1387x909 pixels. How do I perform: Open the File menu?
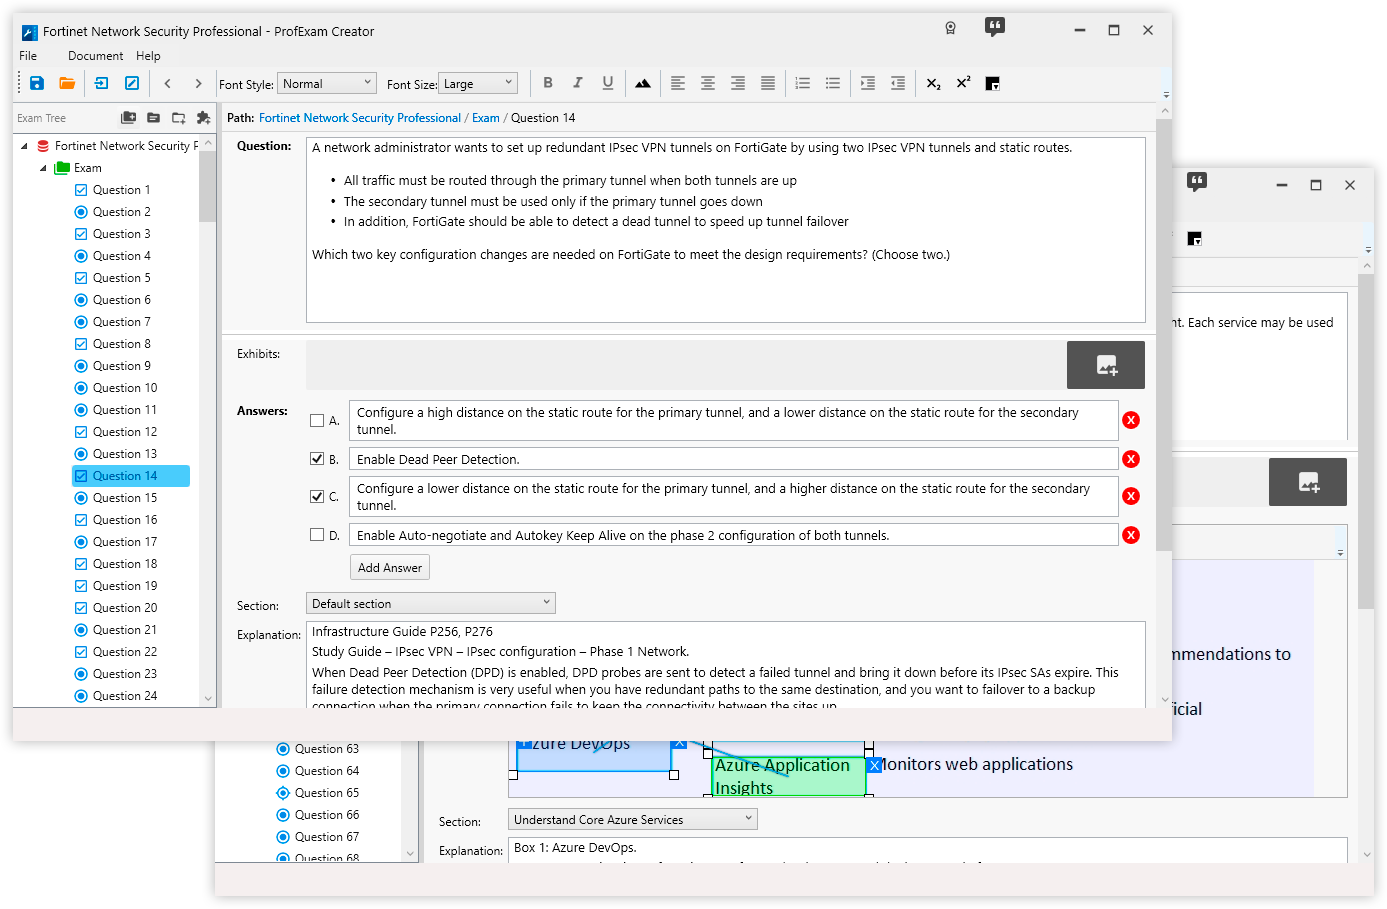[x=28, y=56]
